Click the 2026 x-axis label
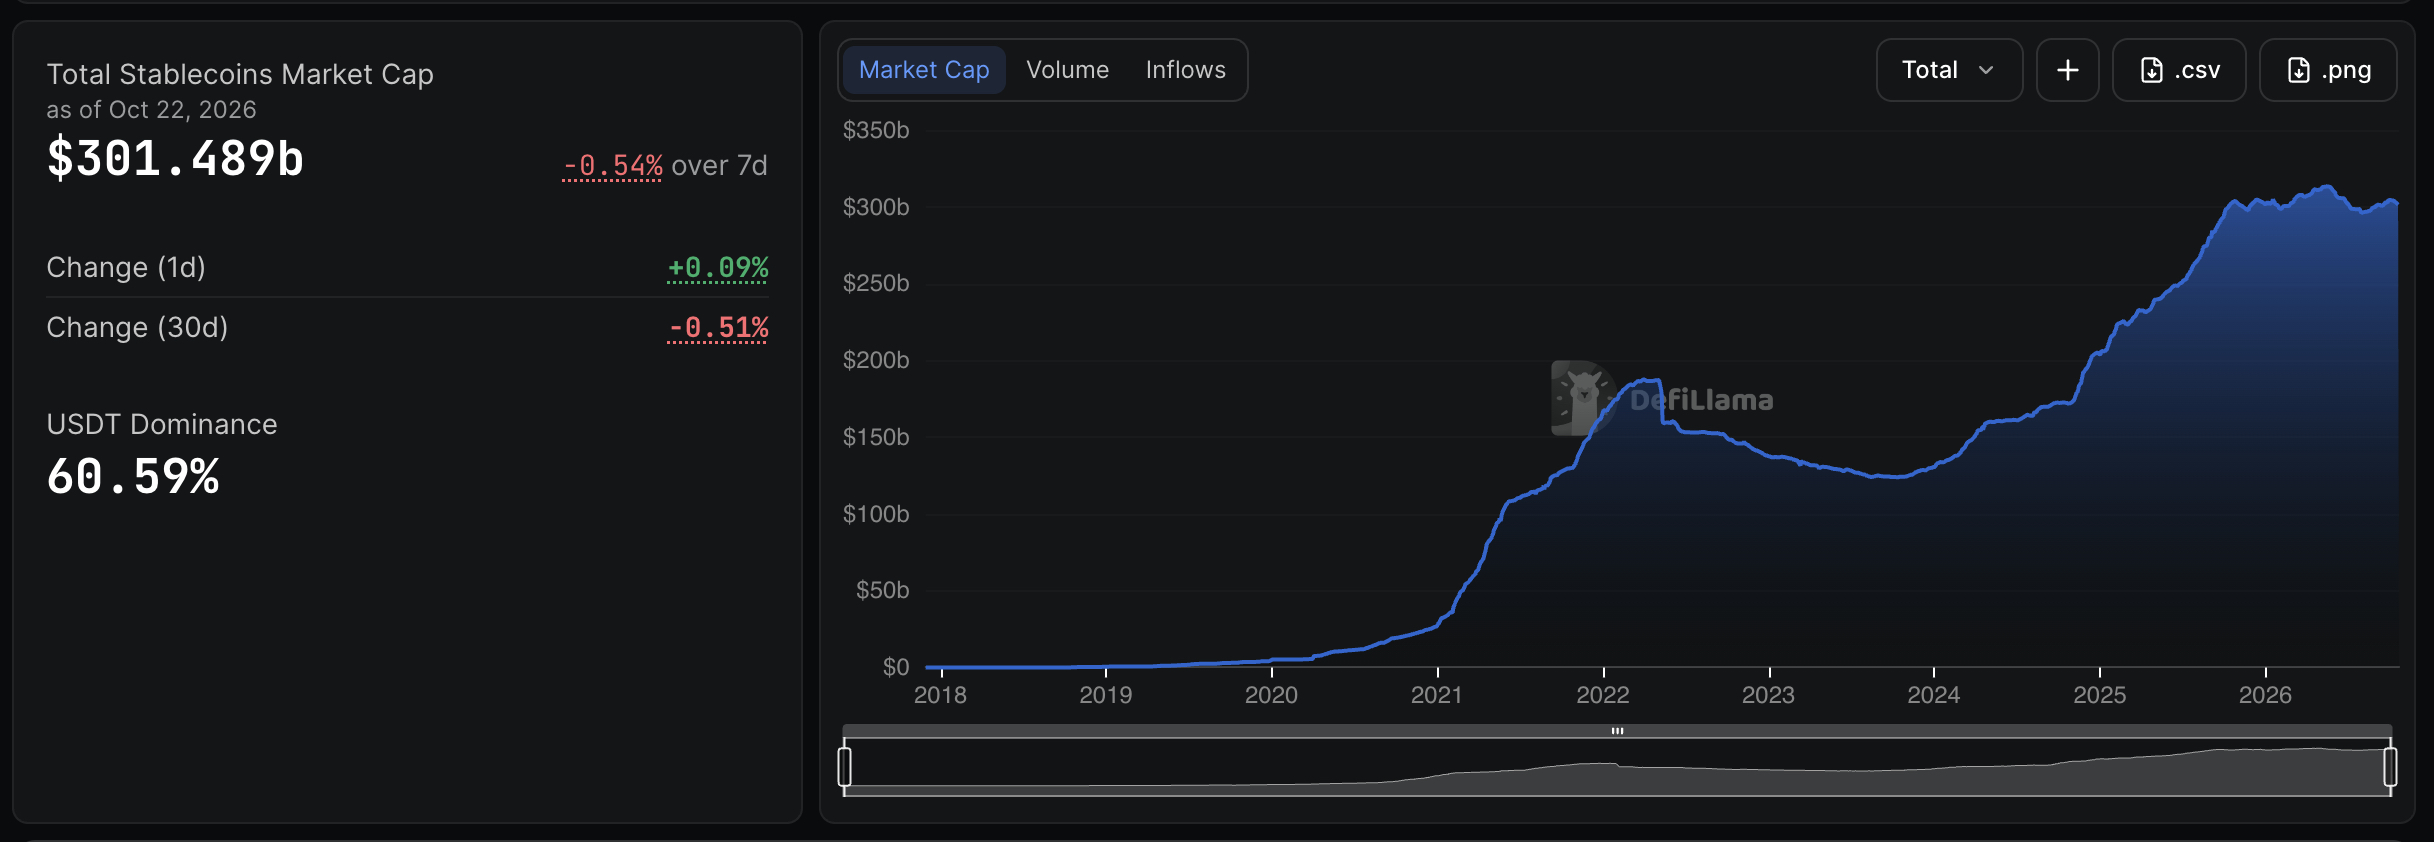Screen dimensions: 2434x842 point(2265,695)
